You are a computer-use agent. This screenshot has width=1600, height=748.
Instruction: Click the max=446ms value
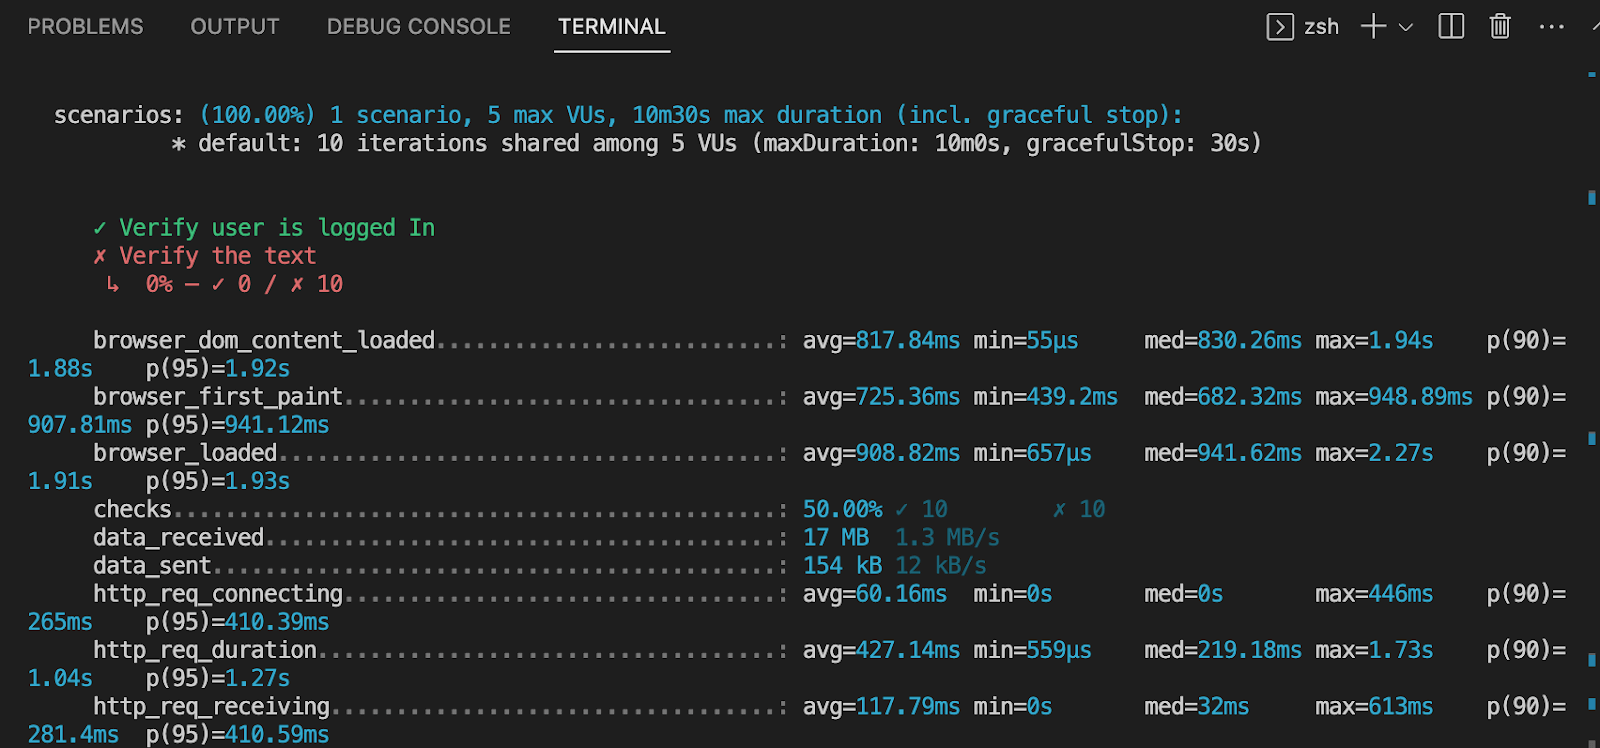tap(1374, 594)
